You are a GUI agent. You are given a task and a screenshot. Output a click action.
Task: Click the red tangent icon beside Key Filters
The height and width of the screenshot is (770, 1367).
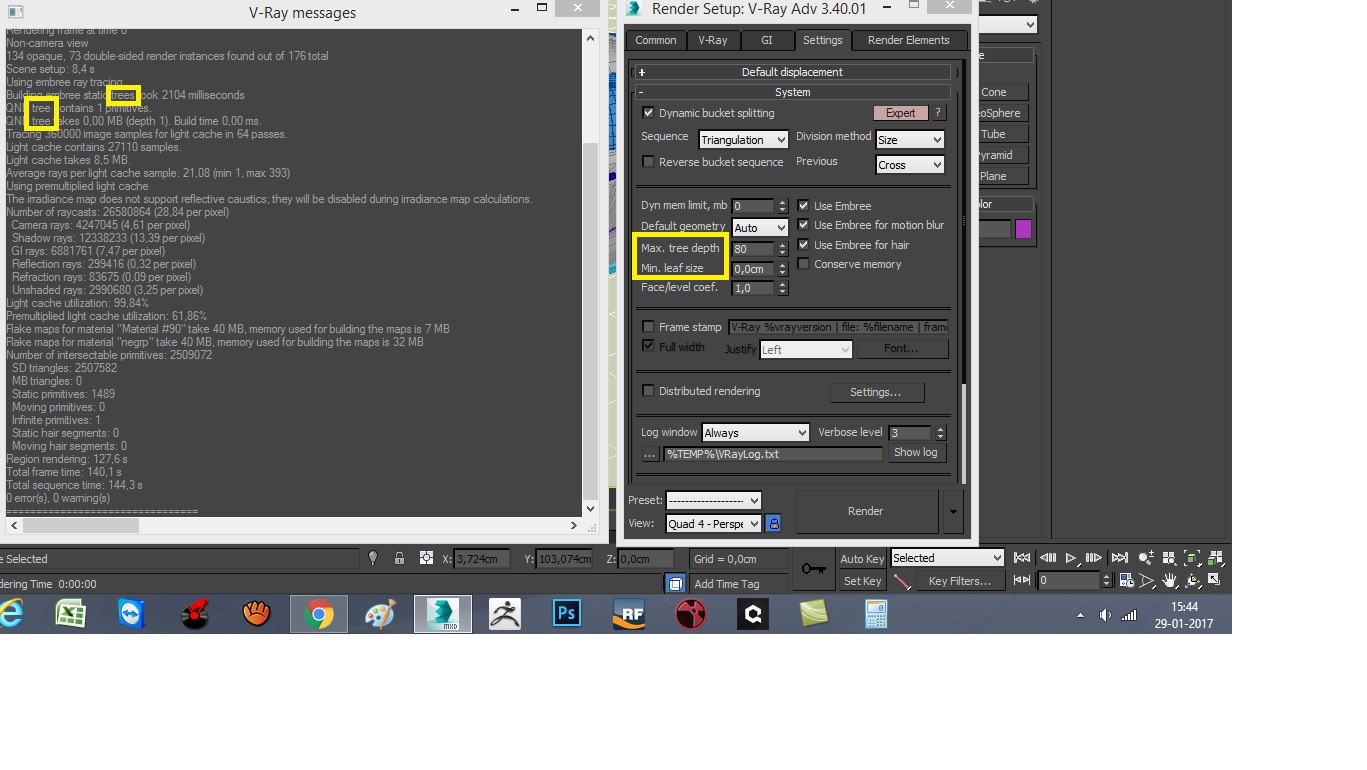point(902,581)
